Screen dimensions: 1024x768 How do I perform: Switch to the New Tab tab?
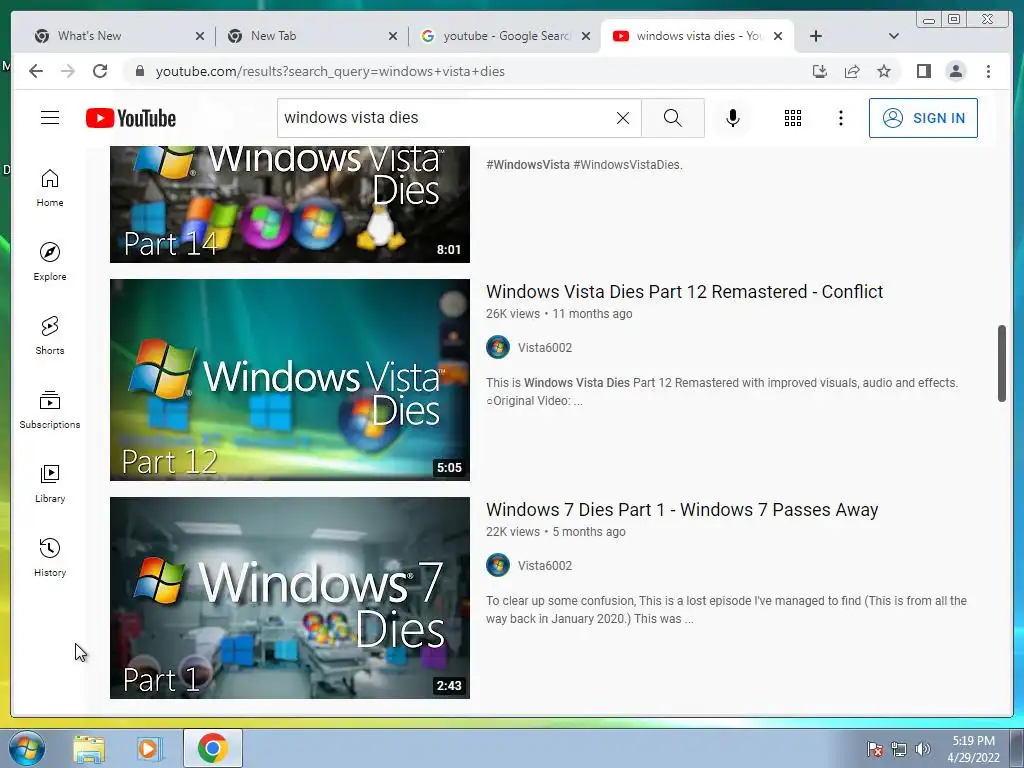click(310, 36)
